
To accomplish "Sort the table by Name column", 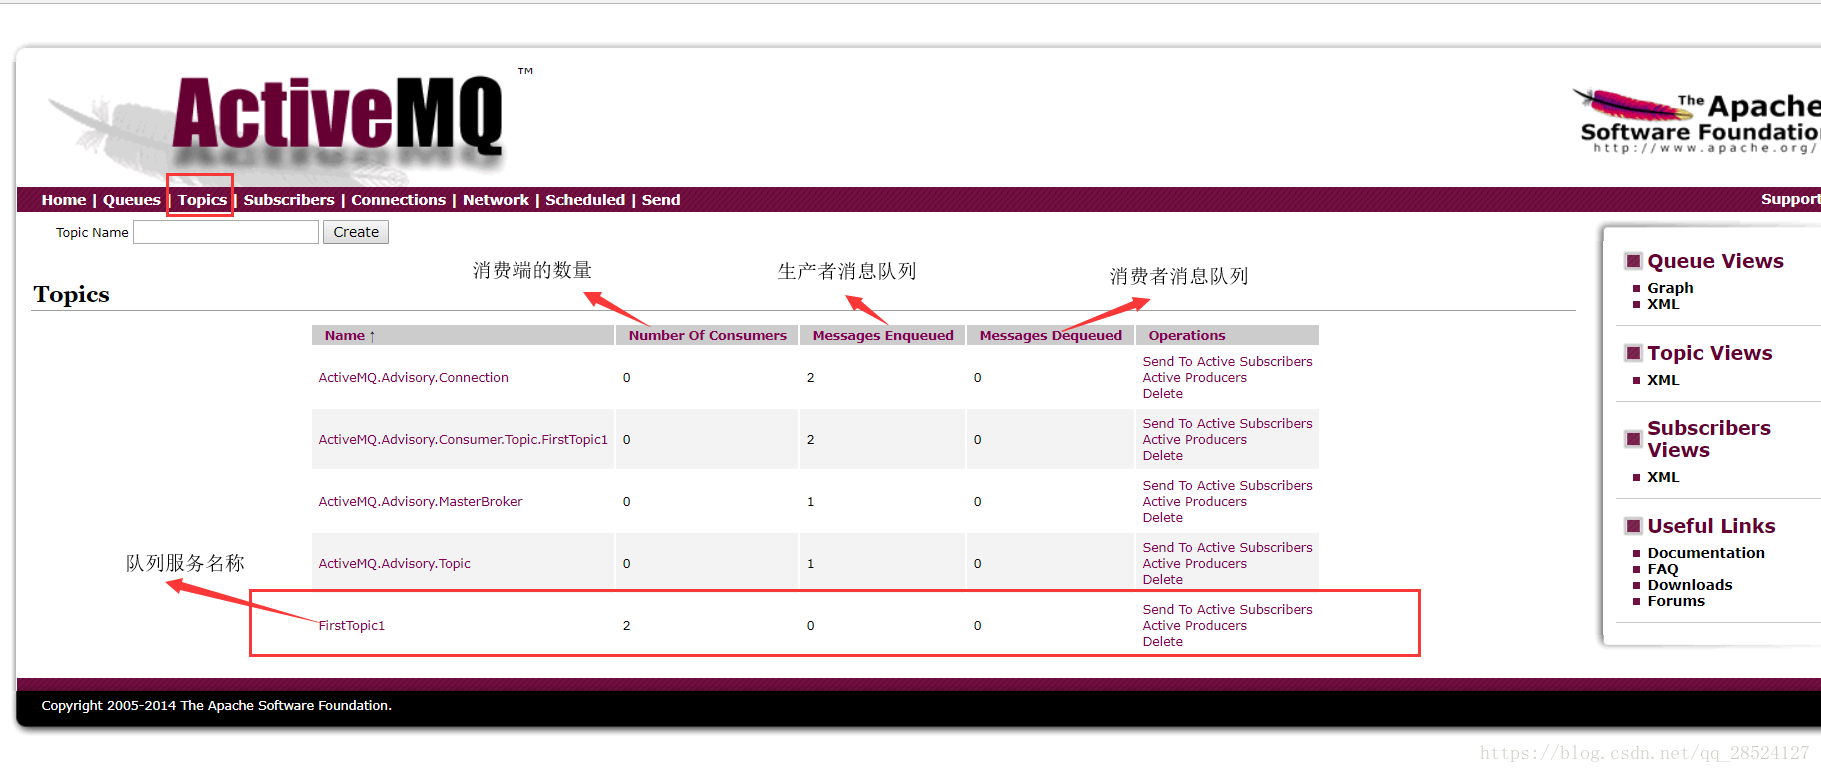I will [x=350, y=336].
